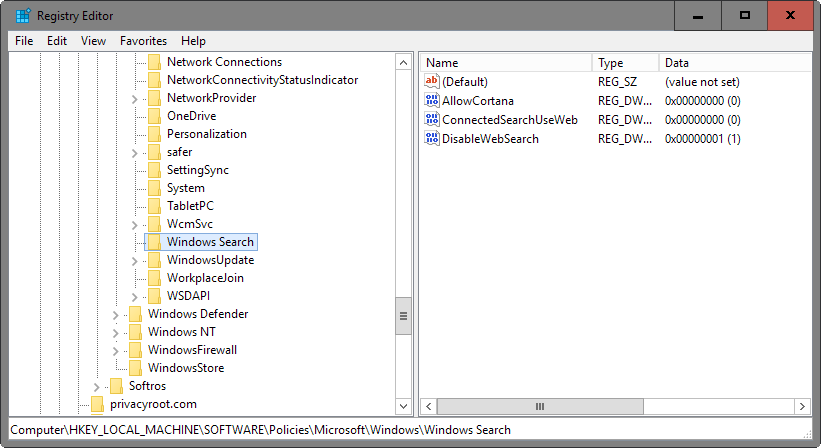Open the Help menu
Image resolution: width=821 pixels, height=448 pixels.
[193, 41]
